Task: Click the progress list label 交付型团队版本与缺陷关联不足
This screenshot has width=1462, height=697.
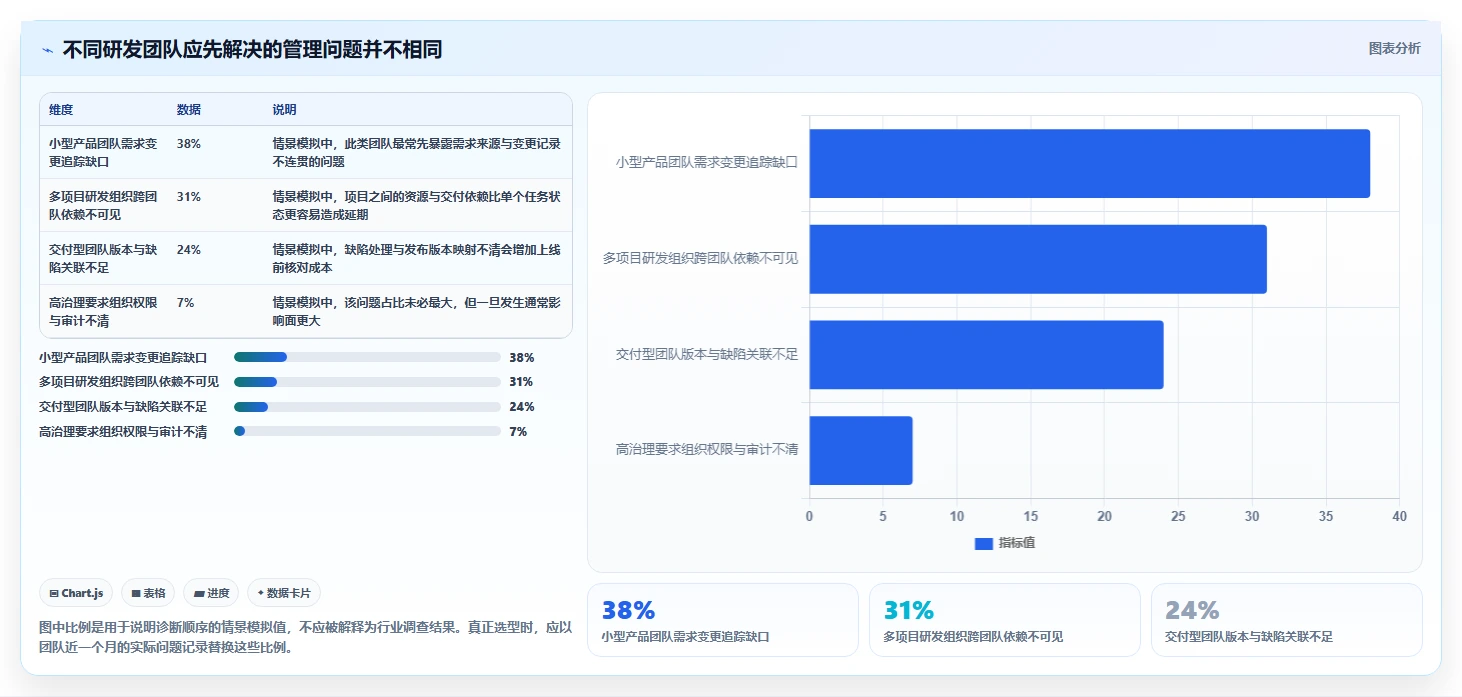Action: [x=123, y=407]
